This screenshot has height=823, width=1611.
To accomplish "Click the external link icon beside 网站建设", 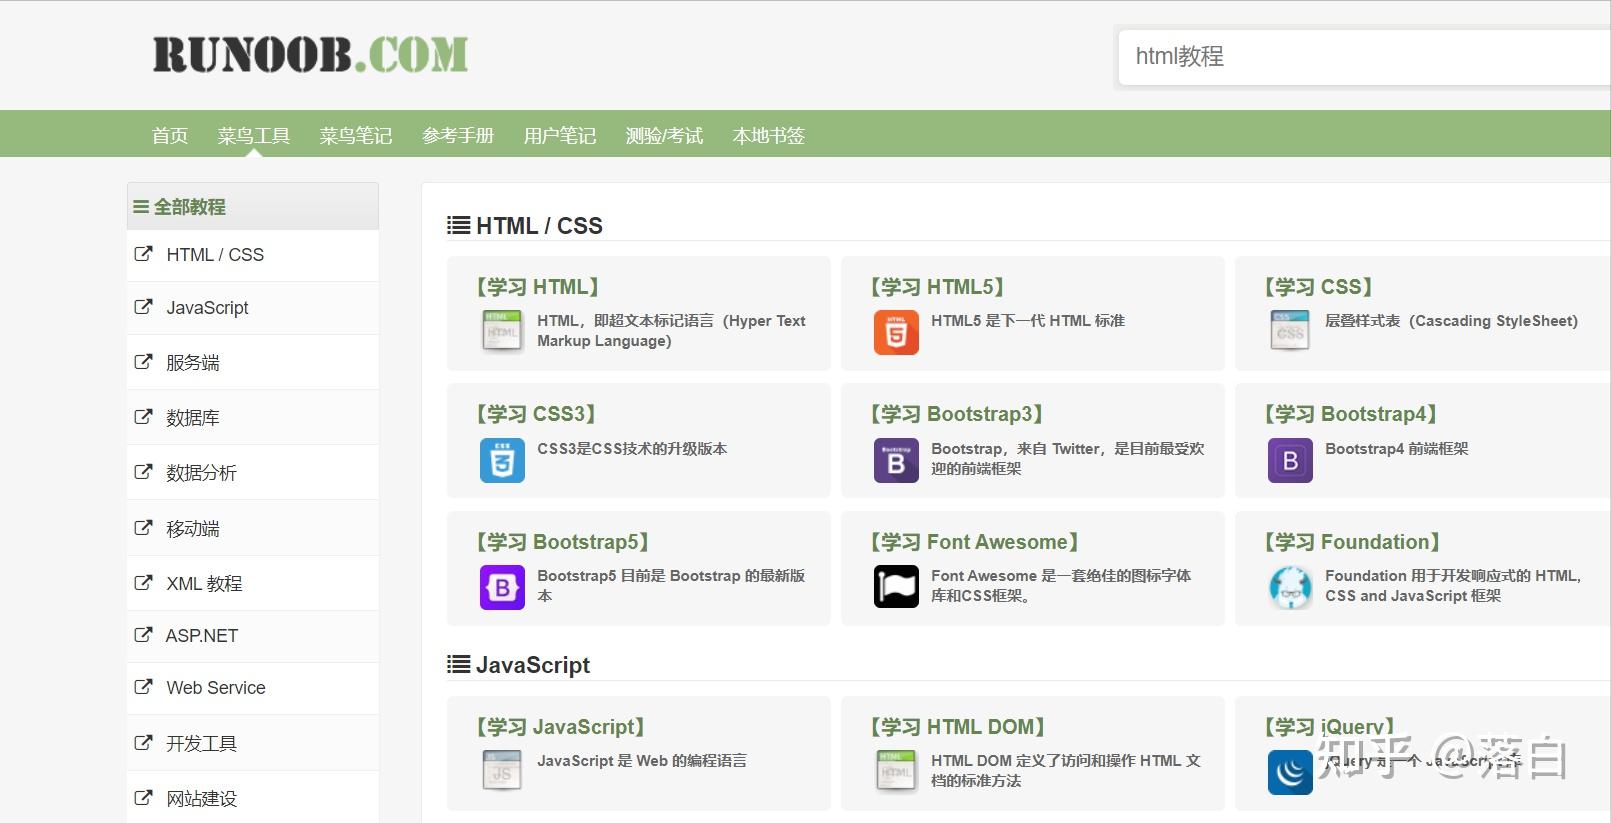I will click(x=144, y=798).
